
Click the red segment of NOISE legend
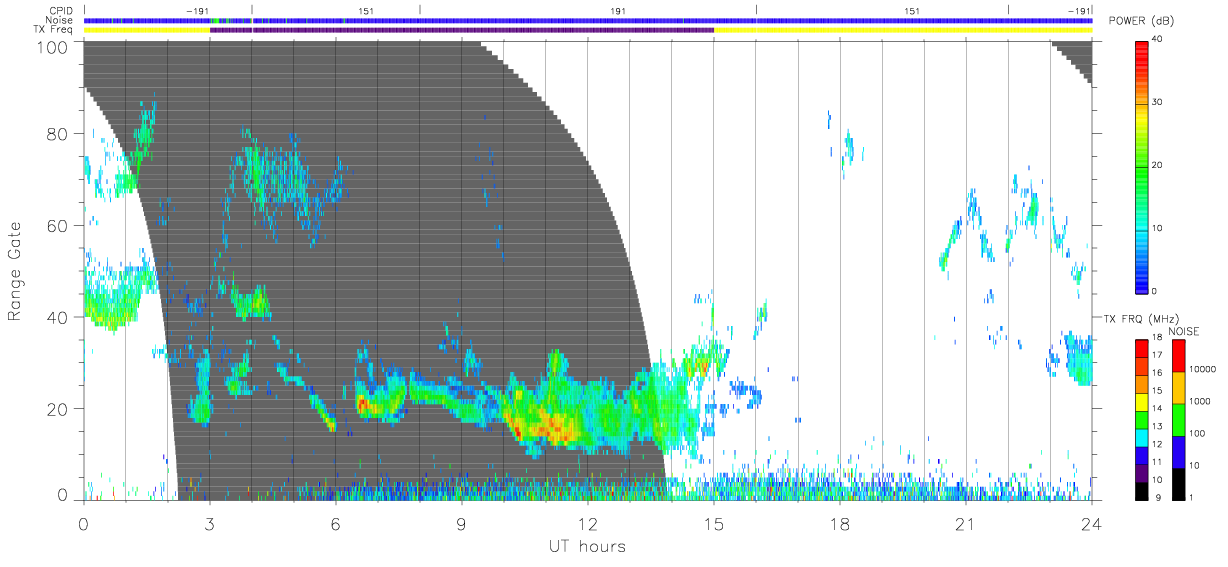1179,354
